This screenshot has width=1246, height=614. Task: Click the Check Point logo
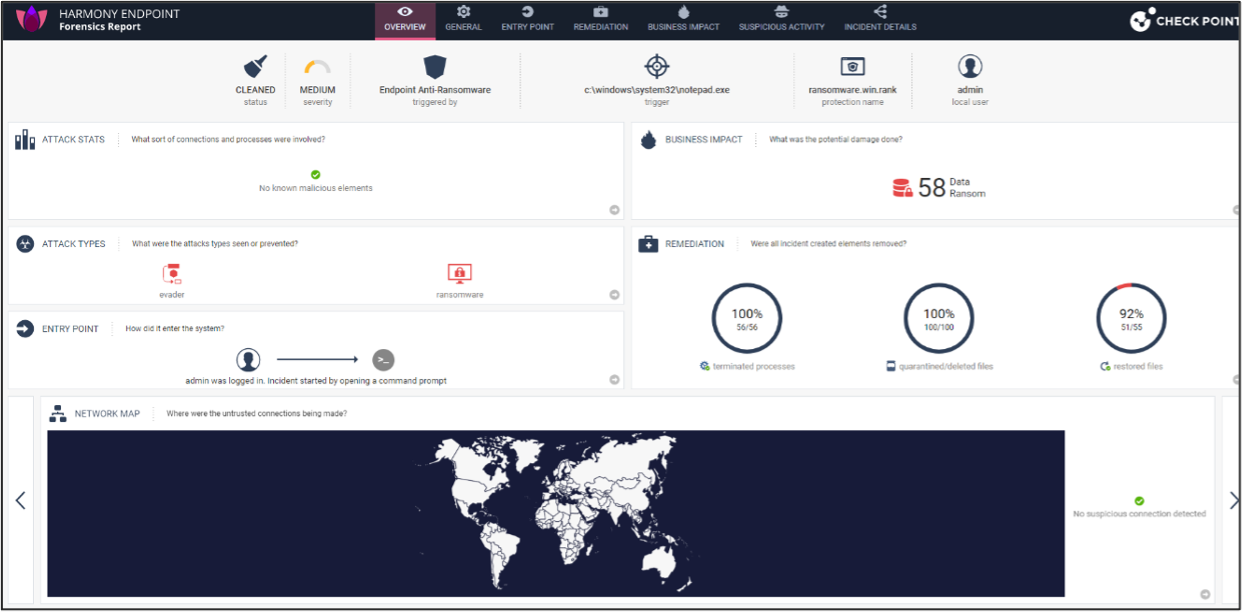coord(1183,20)
